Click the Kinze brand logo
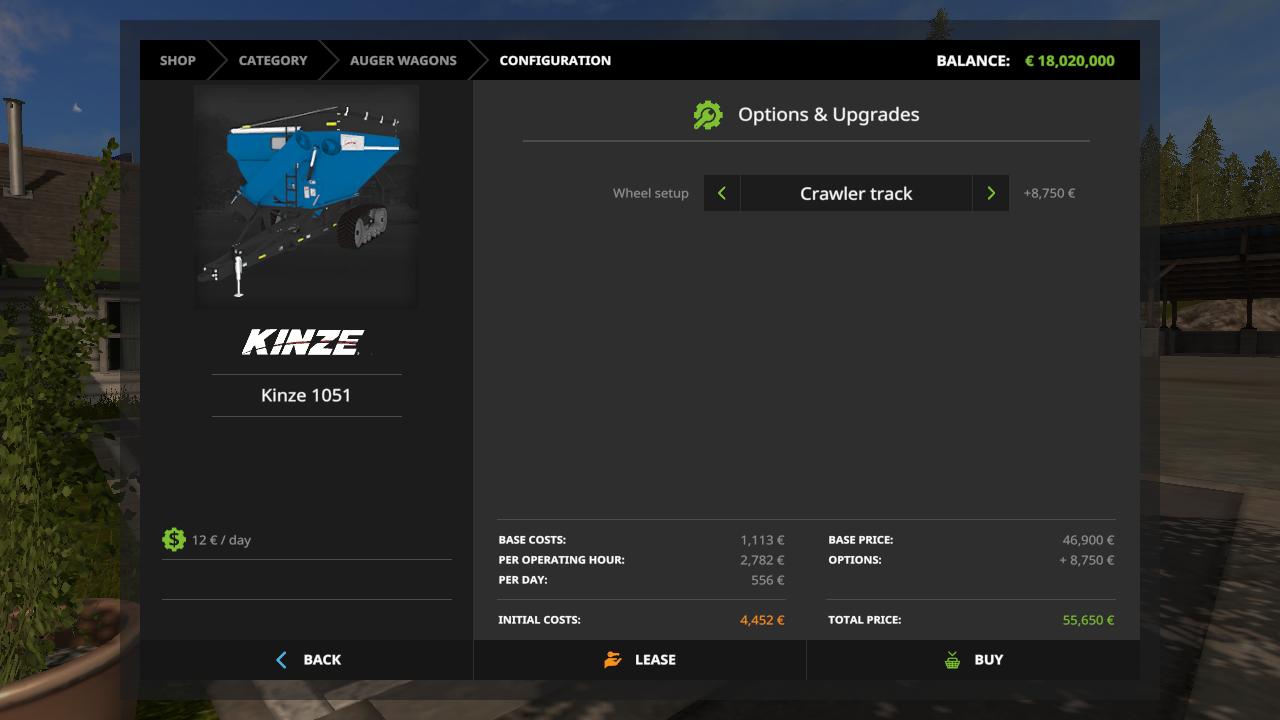The image size is (1280, 720). [x=304, y=342]
